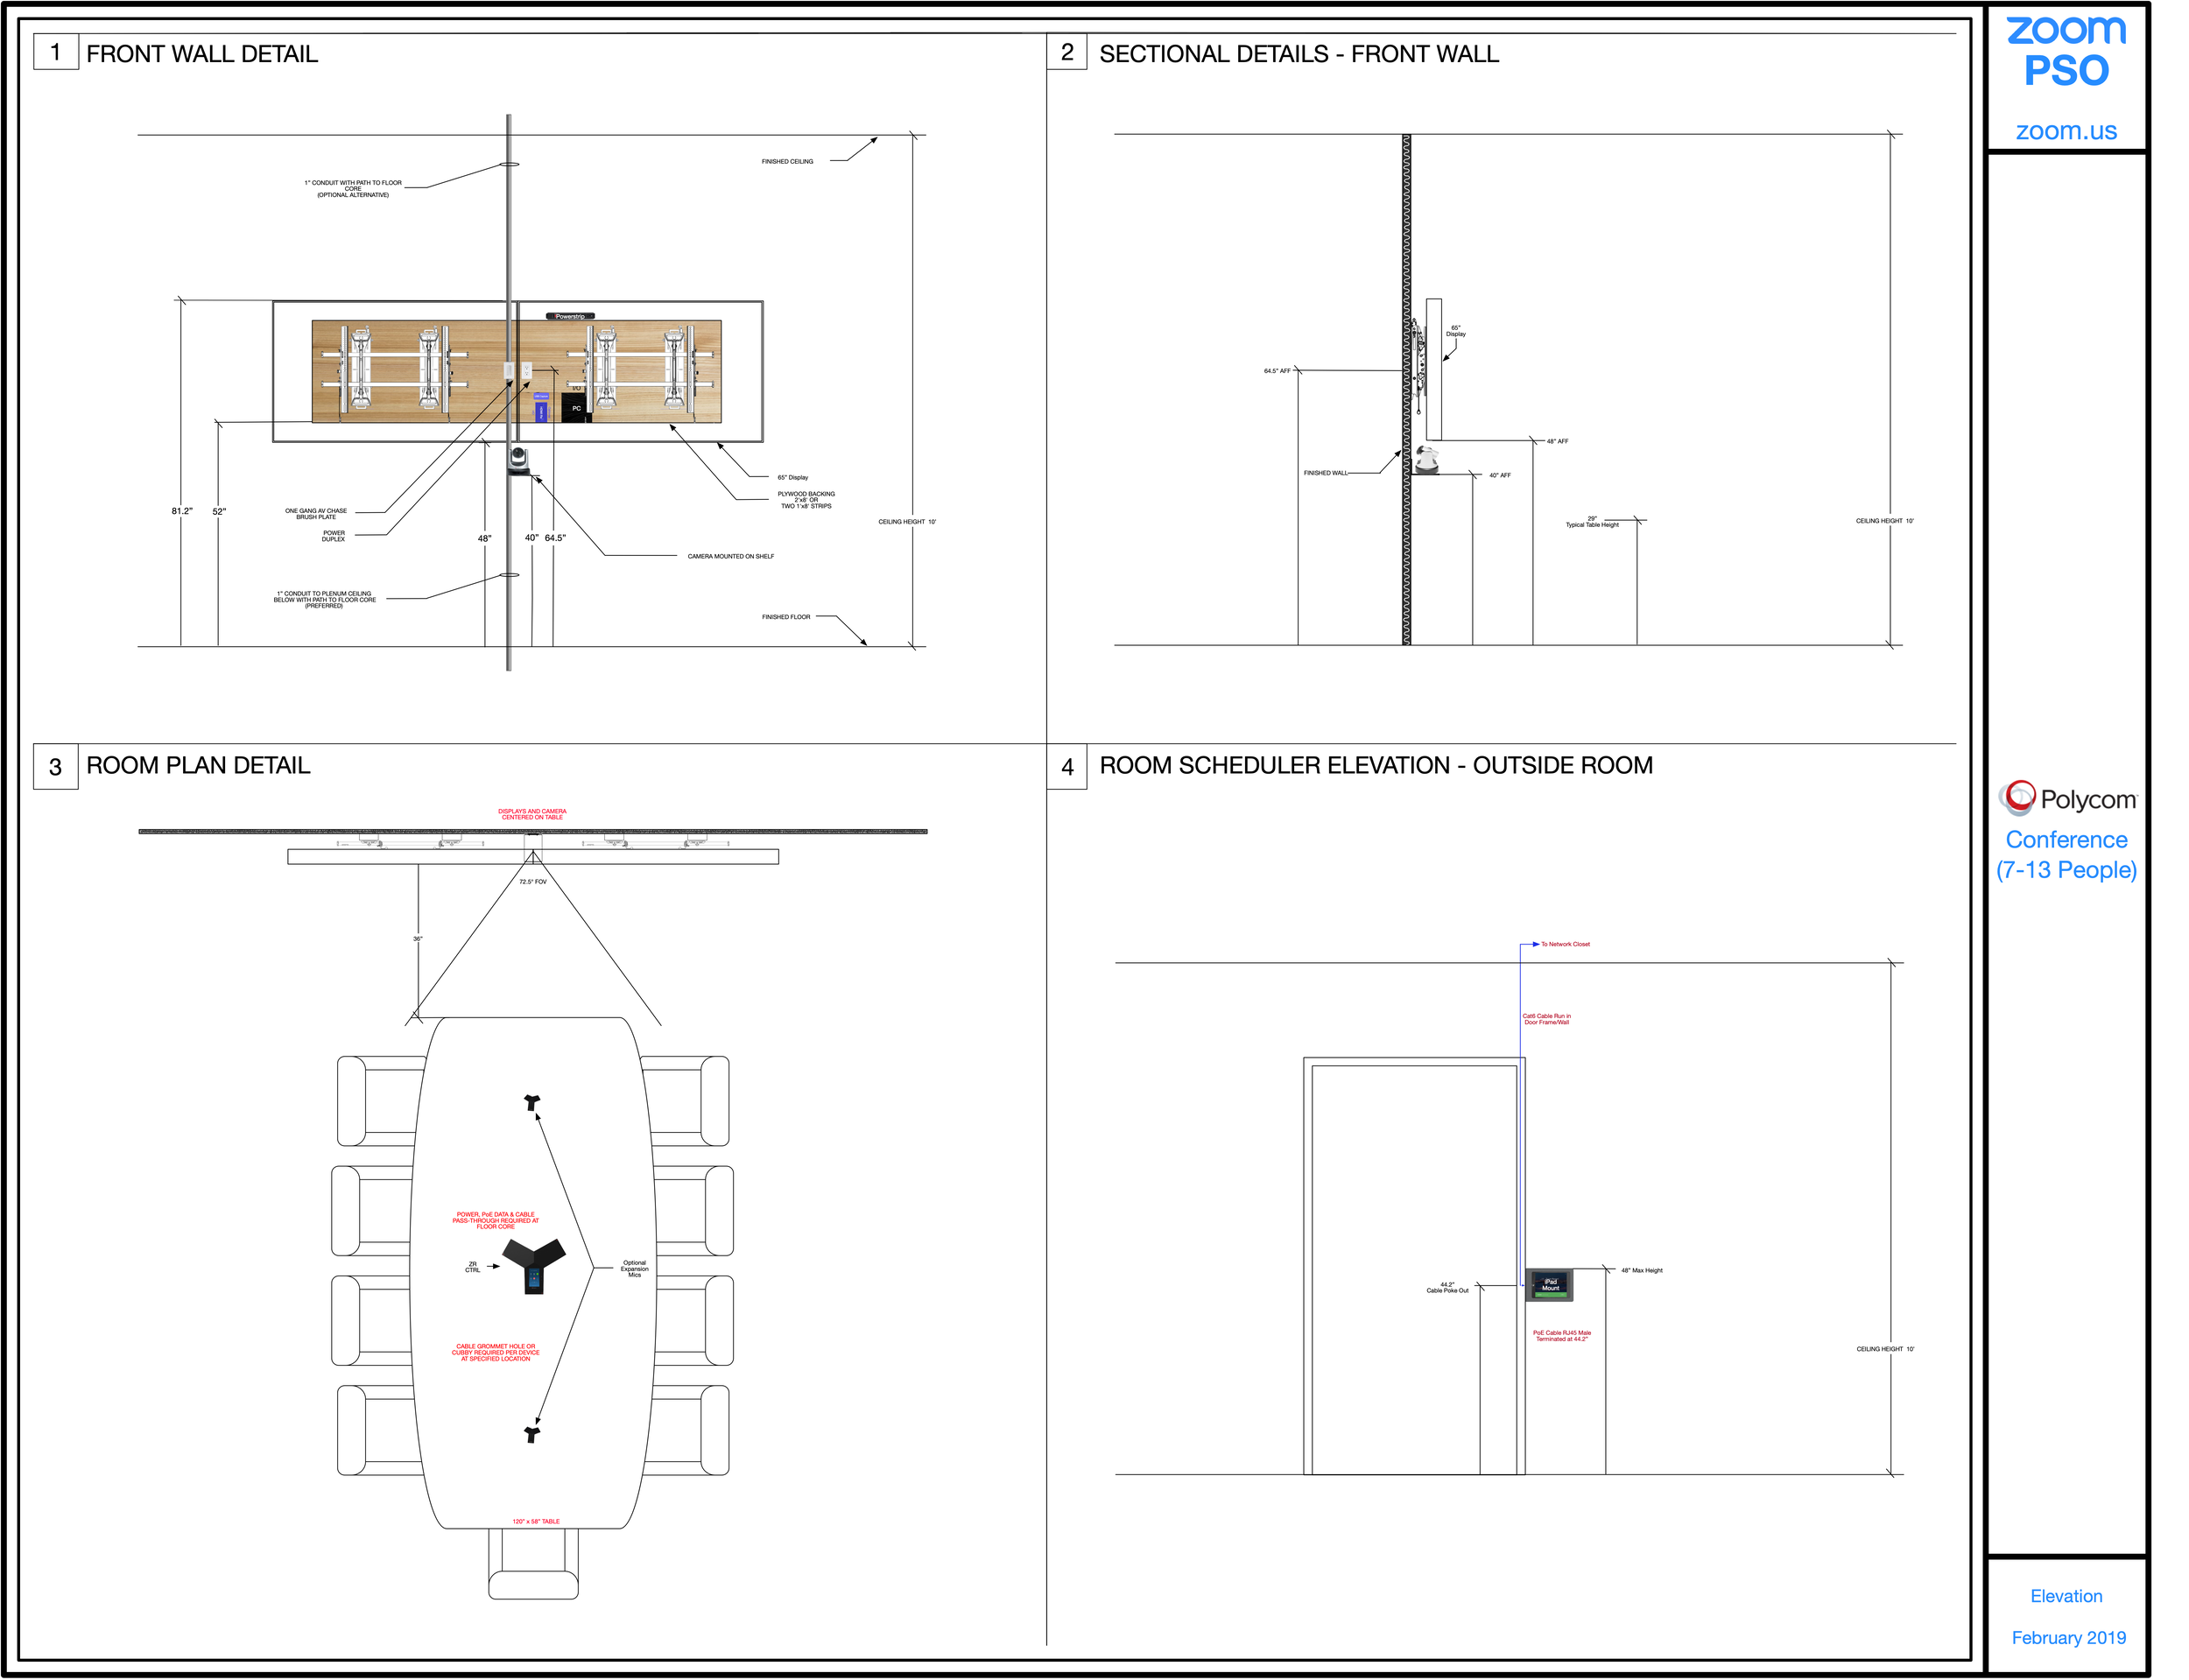2189x1680 pixels.
Task: Select the ROOM SCHEDULER ELEVATION - OUTSIDE ROOM heading
Action: point(1375,765)
